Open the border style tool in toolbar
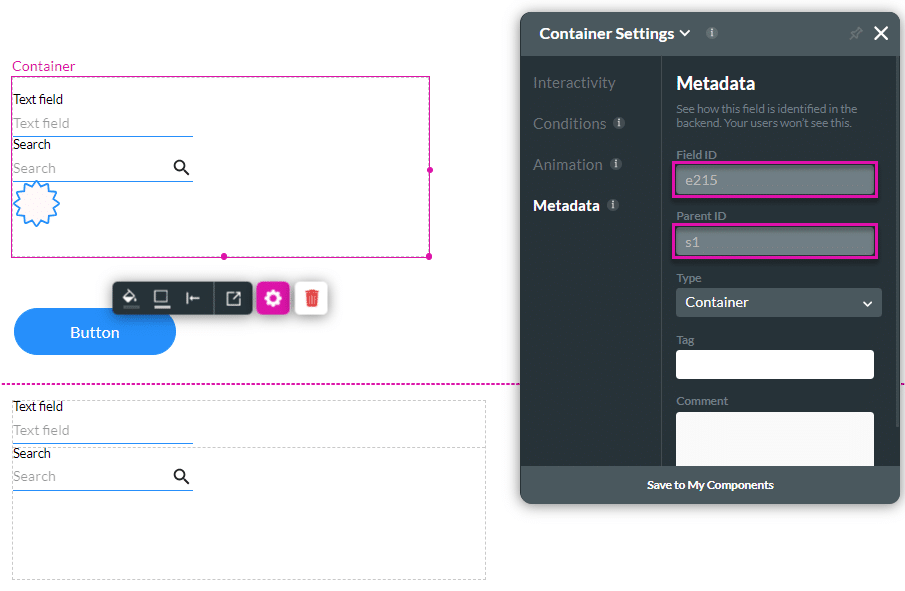Viewport: 905px width, 591px height. pos(161,298)
